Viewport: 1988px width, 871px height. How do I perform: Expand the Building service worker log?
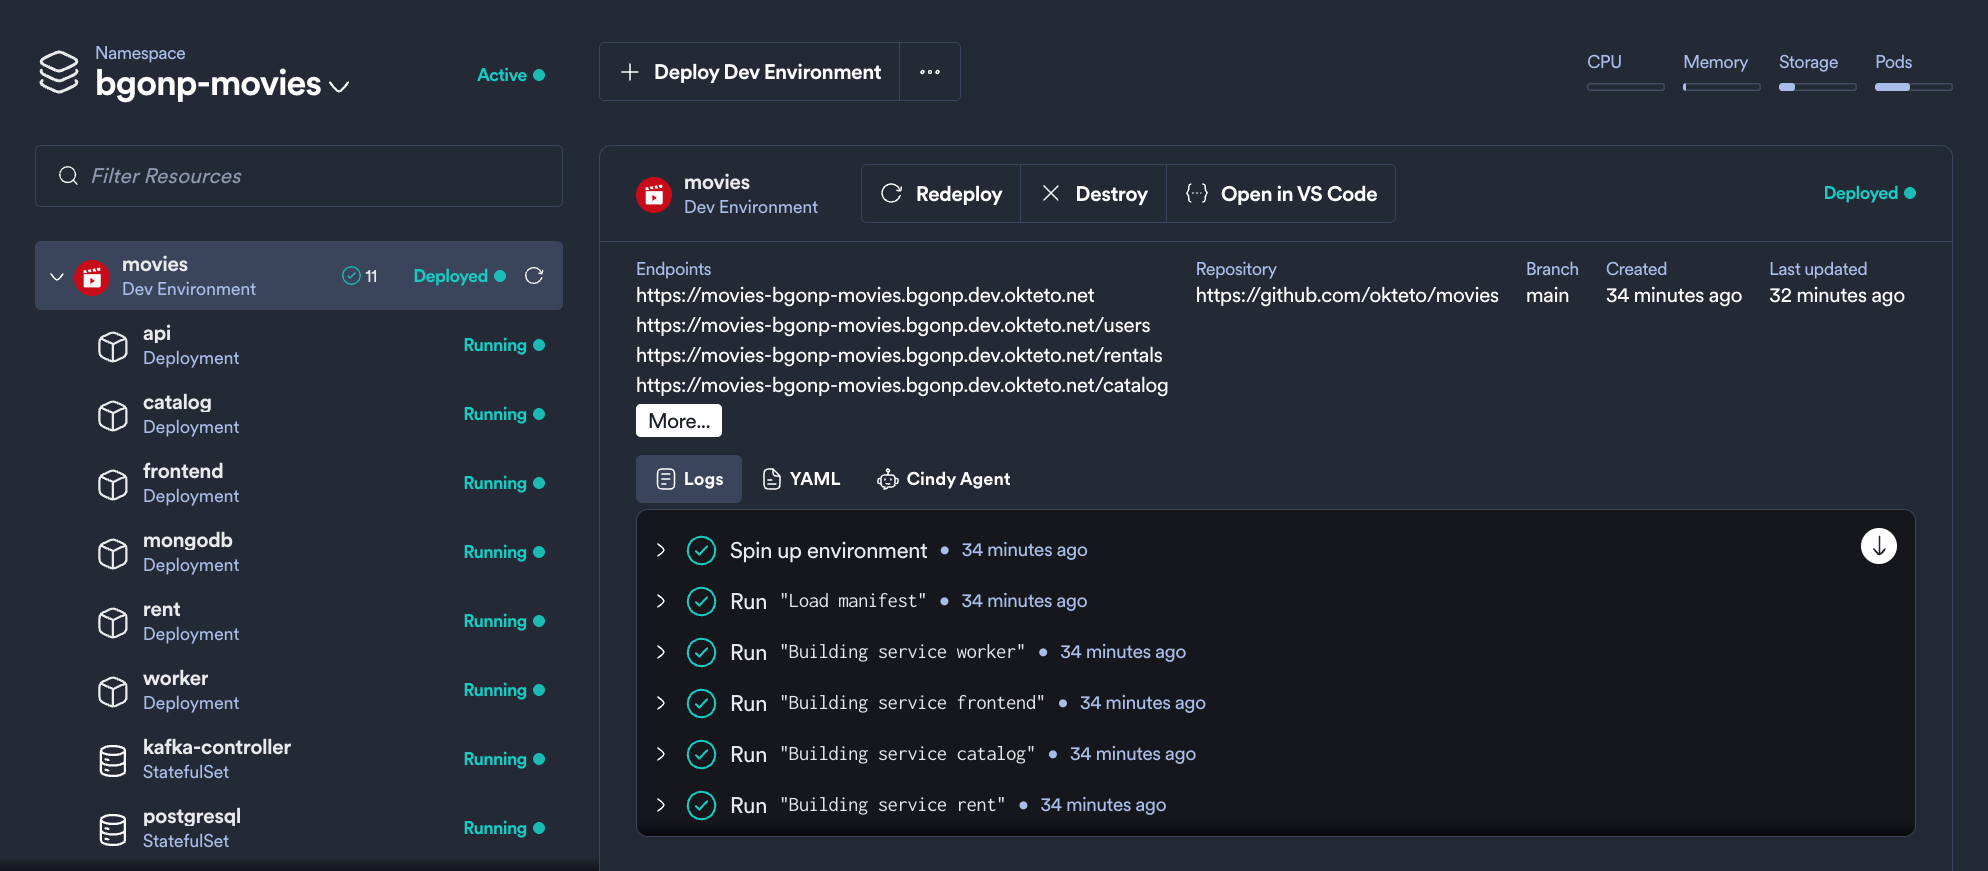661,652
